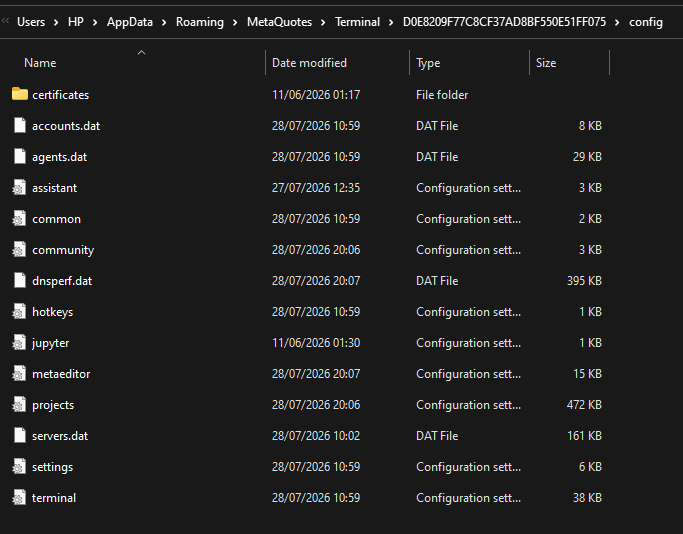Image resolution: width=683 pixels, height=534 pixels.
Task: Select the dnsperf.dat file icon
Action: pos(20,281)
